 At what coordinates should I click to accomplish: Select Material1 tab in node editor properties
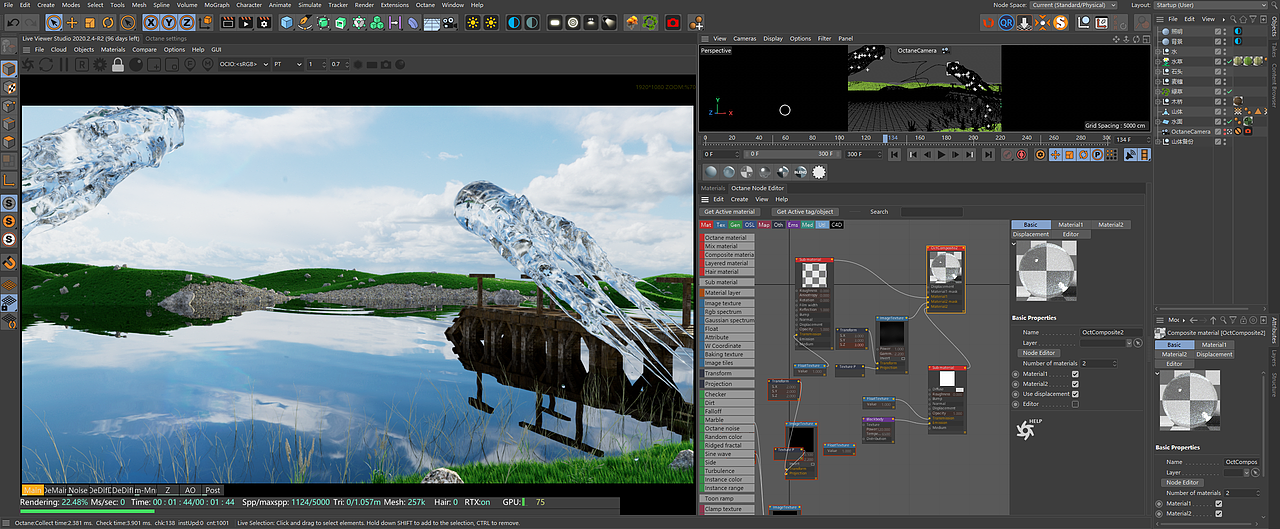pyautogui.click(x=1071, y=225)
